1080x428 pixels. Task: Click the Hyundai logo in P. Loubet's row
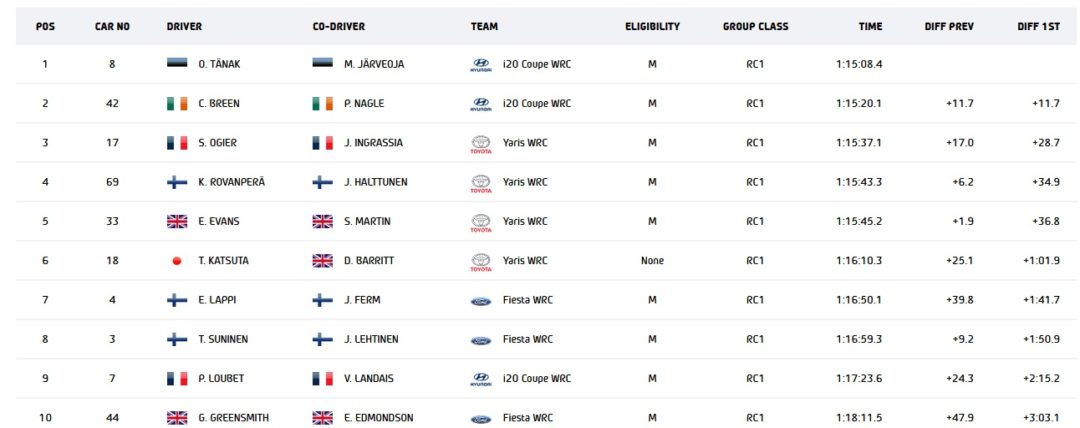pyautogui.click(x=481, y=379)
